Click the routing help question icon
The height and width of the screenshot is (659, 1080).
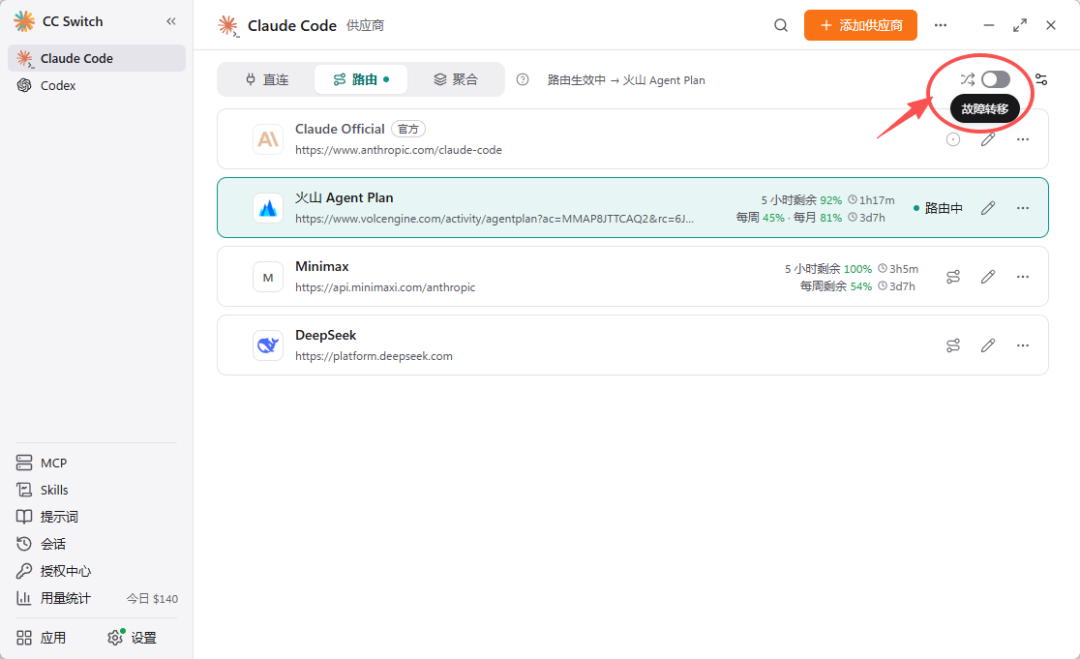(x=523, y=80)
